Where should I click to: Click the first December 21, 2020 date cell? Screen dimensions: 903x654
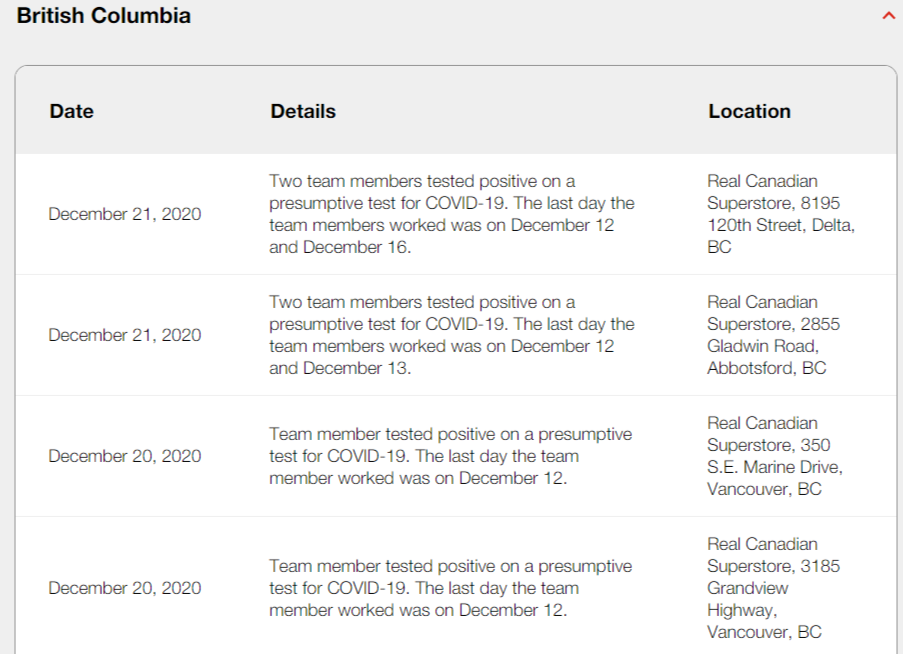125,214
